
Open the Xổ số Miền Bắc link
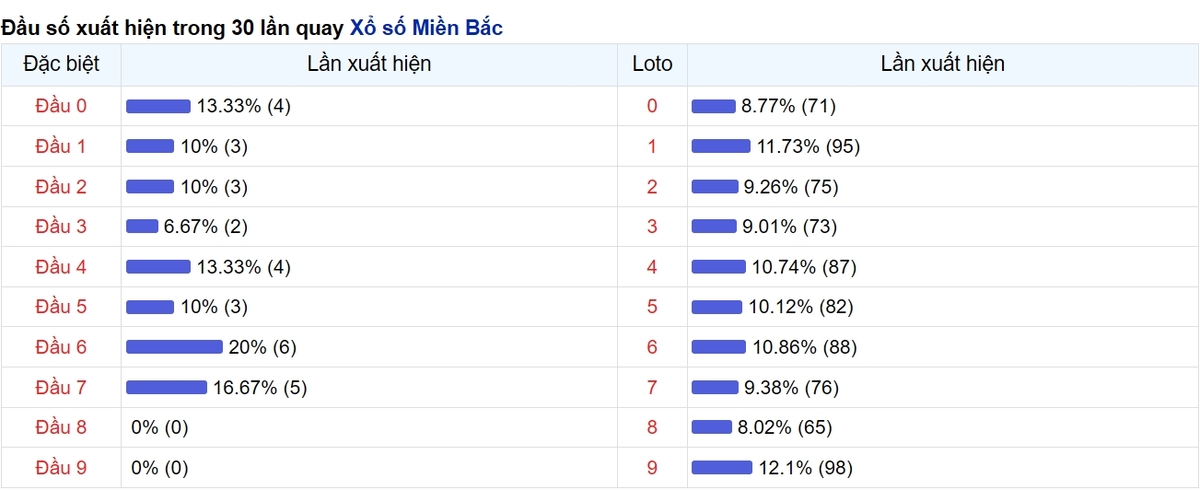[x=426, y=27]
